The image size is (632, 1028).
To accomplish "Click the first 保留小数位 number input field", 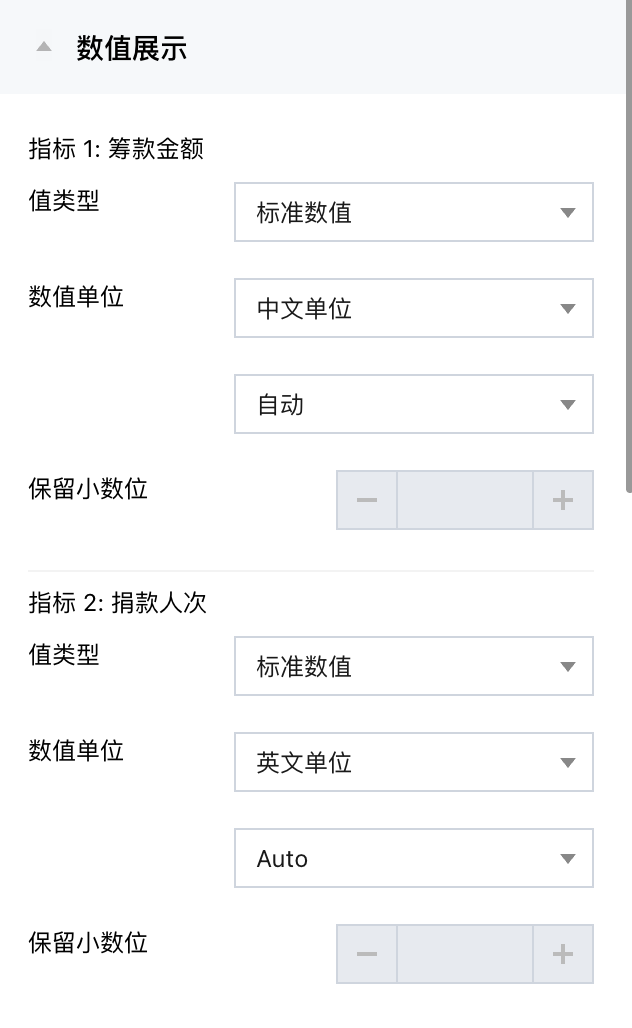I will pyautogui.click(x=464, y=500).
